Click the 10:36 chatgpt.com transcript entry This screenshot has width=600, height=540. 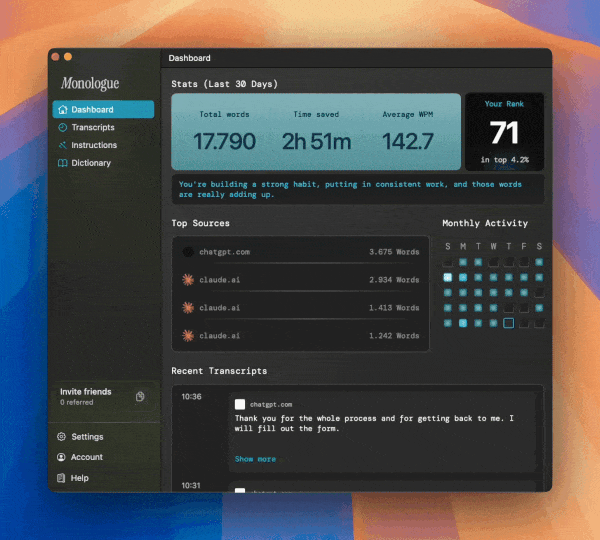(357, 431)
